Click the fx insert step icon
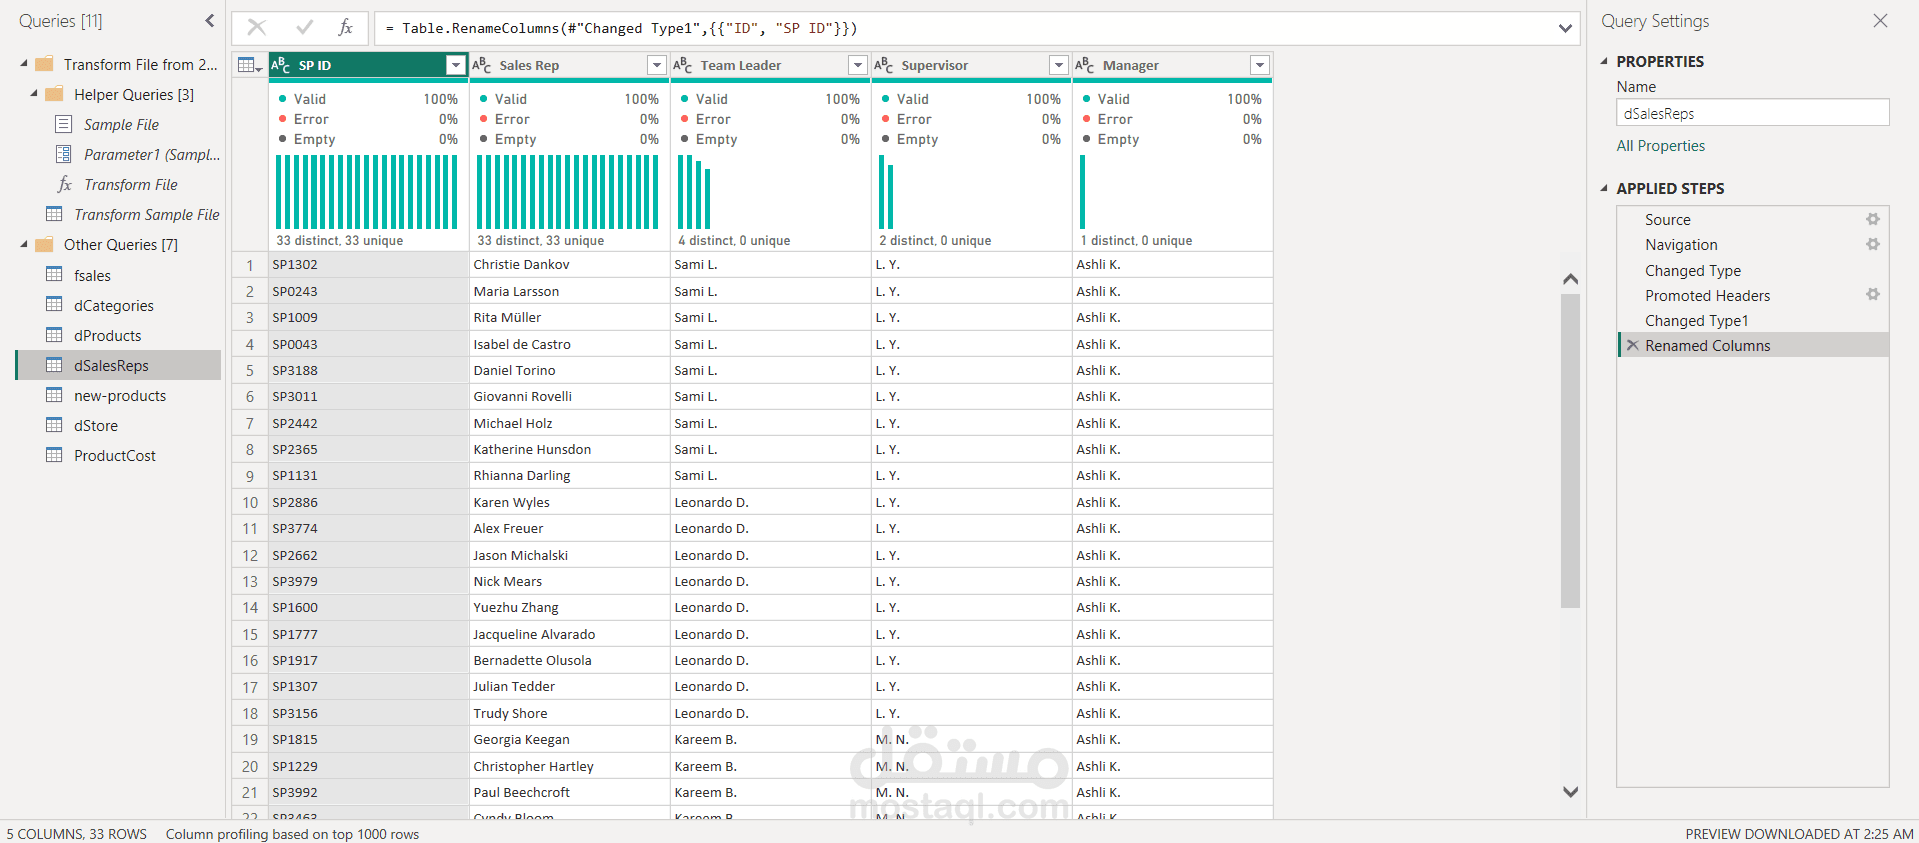The width and height of the screenshot is (1919, 843). click(345, 28)
